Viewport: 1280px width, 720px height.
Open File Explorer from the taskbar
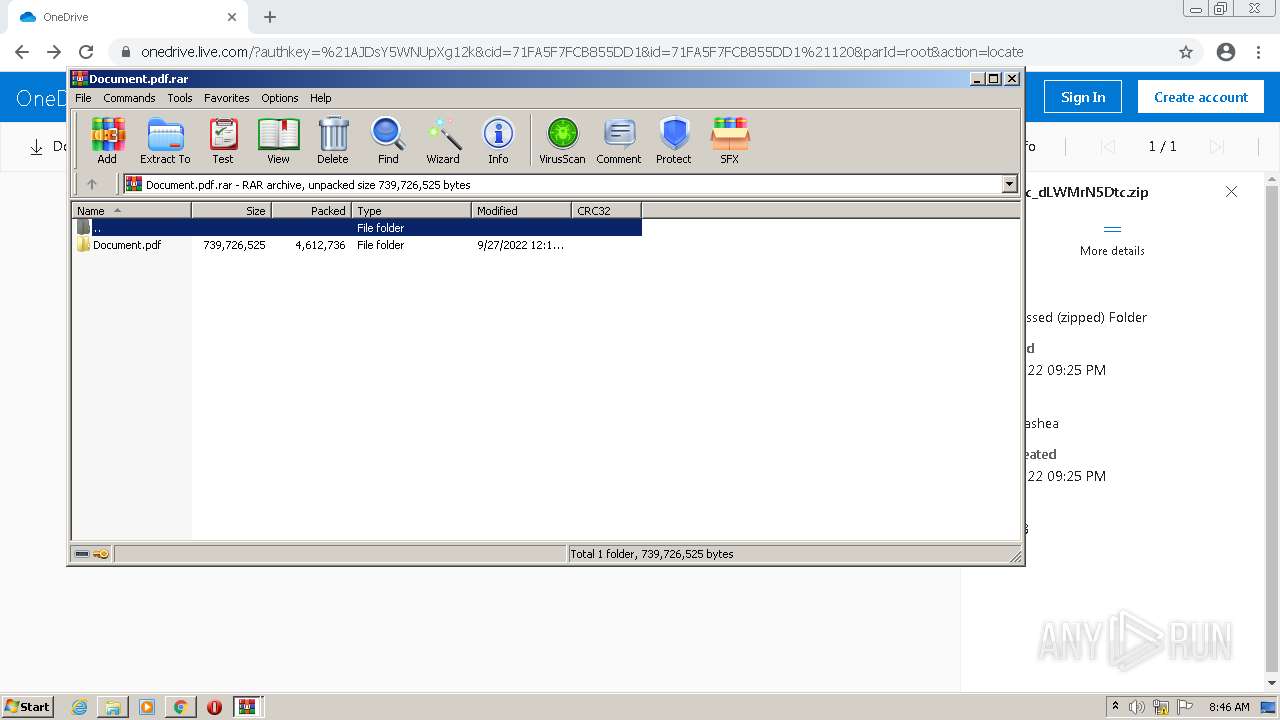tap(113, 707)
